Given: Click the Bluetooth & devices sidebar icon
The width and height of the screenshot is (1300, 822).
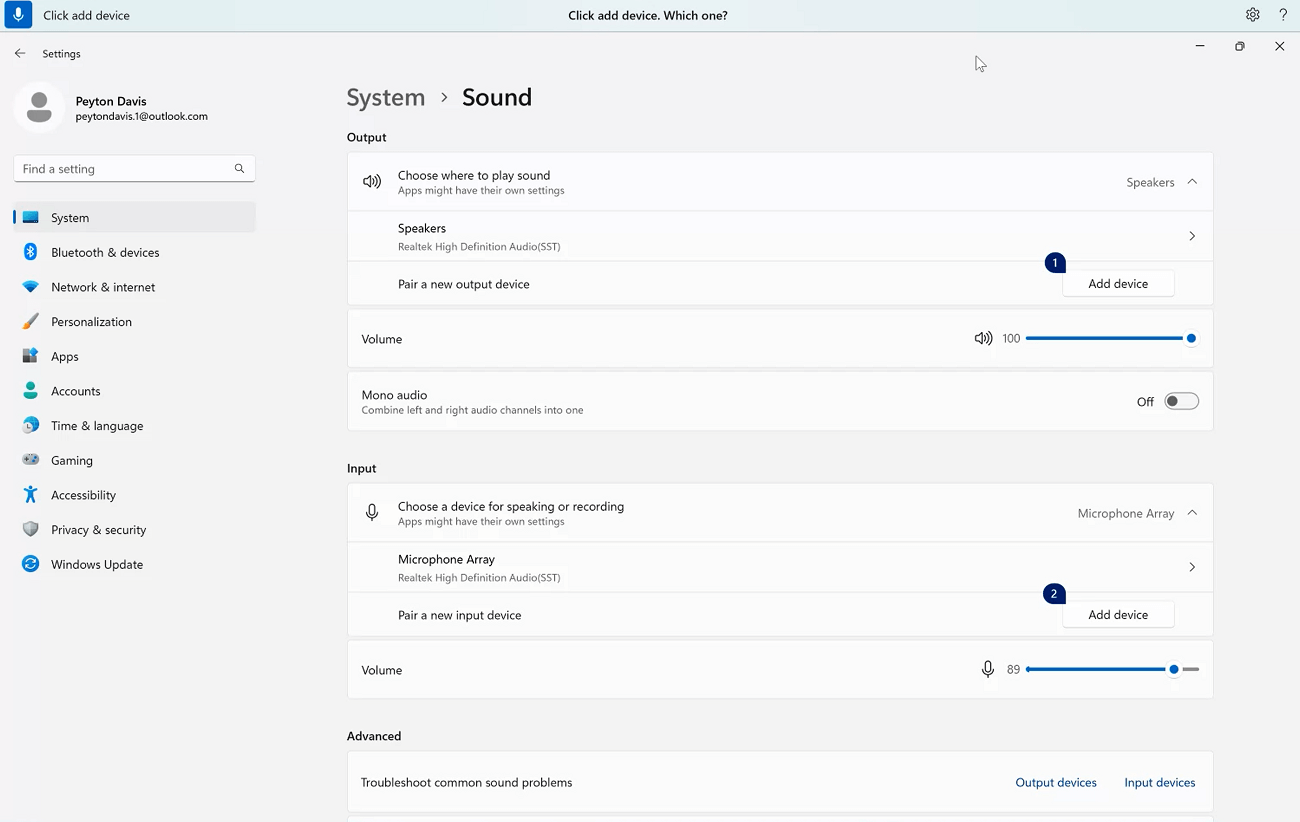Looking at the screenshot, I should pyautogui.click(x=31, y=252).
